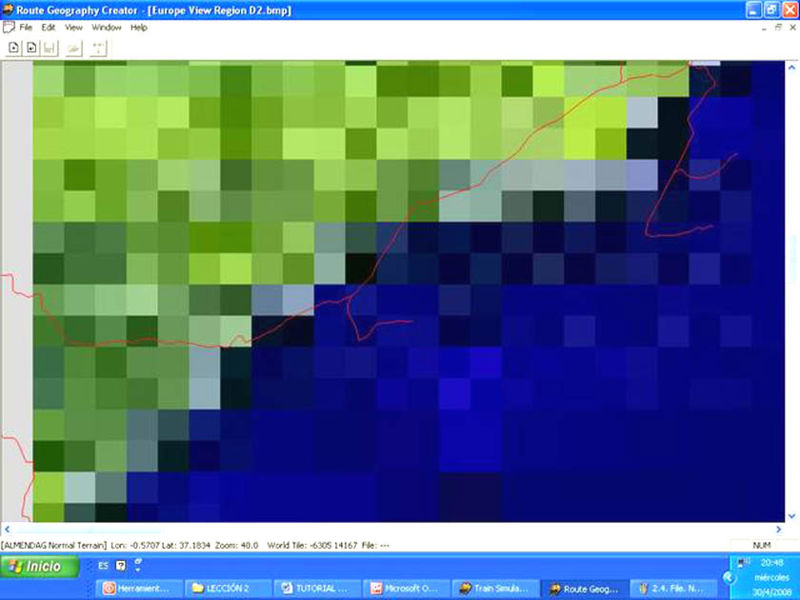Image resolution: width=800 pixels, height=600 pixels.
Task: Click the fourth toolbar icon after Save
Action: (73, 47)
